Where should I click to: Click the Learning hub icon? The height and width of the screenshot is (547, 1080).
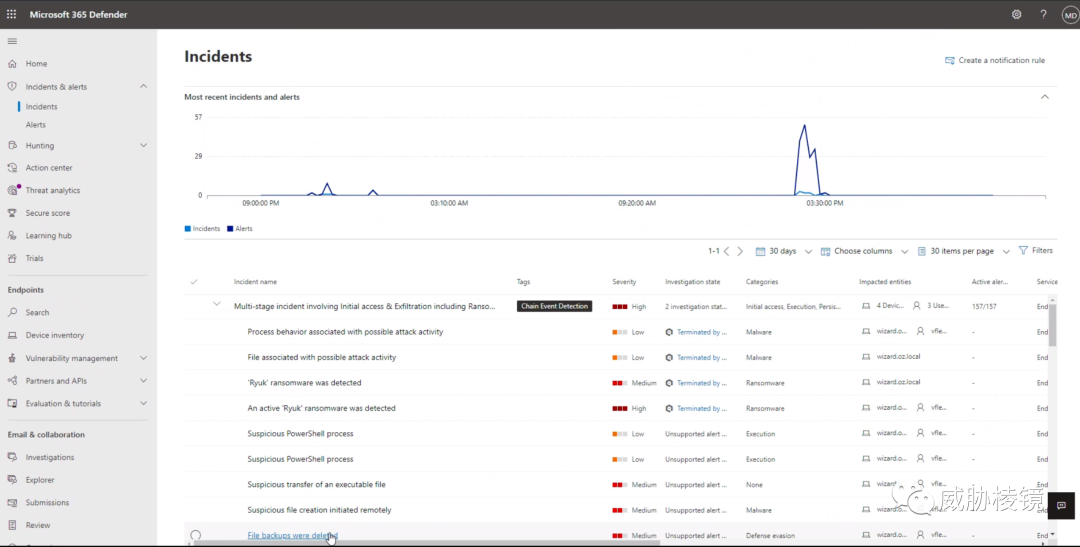click(x=12, y=235)
